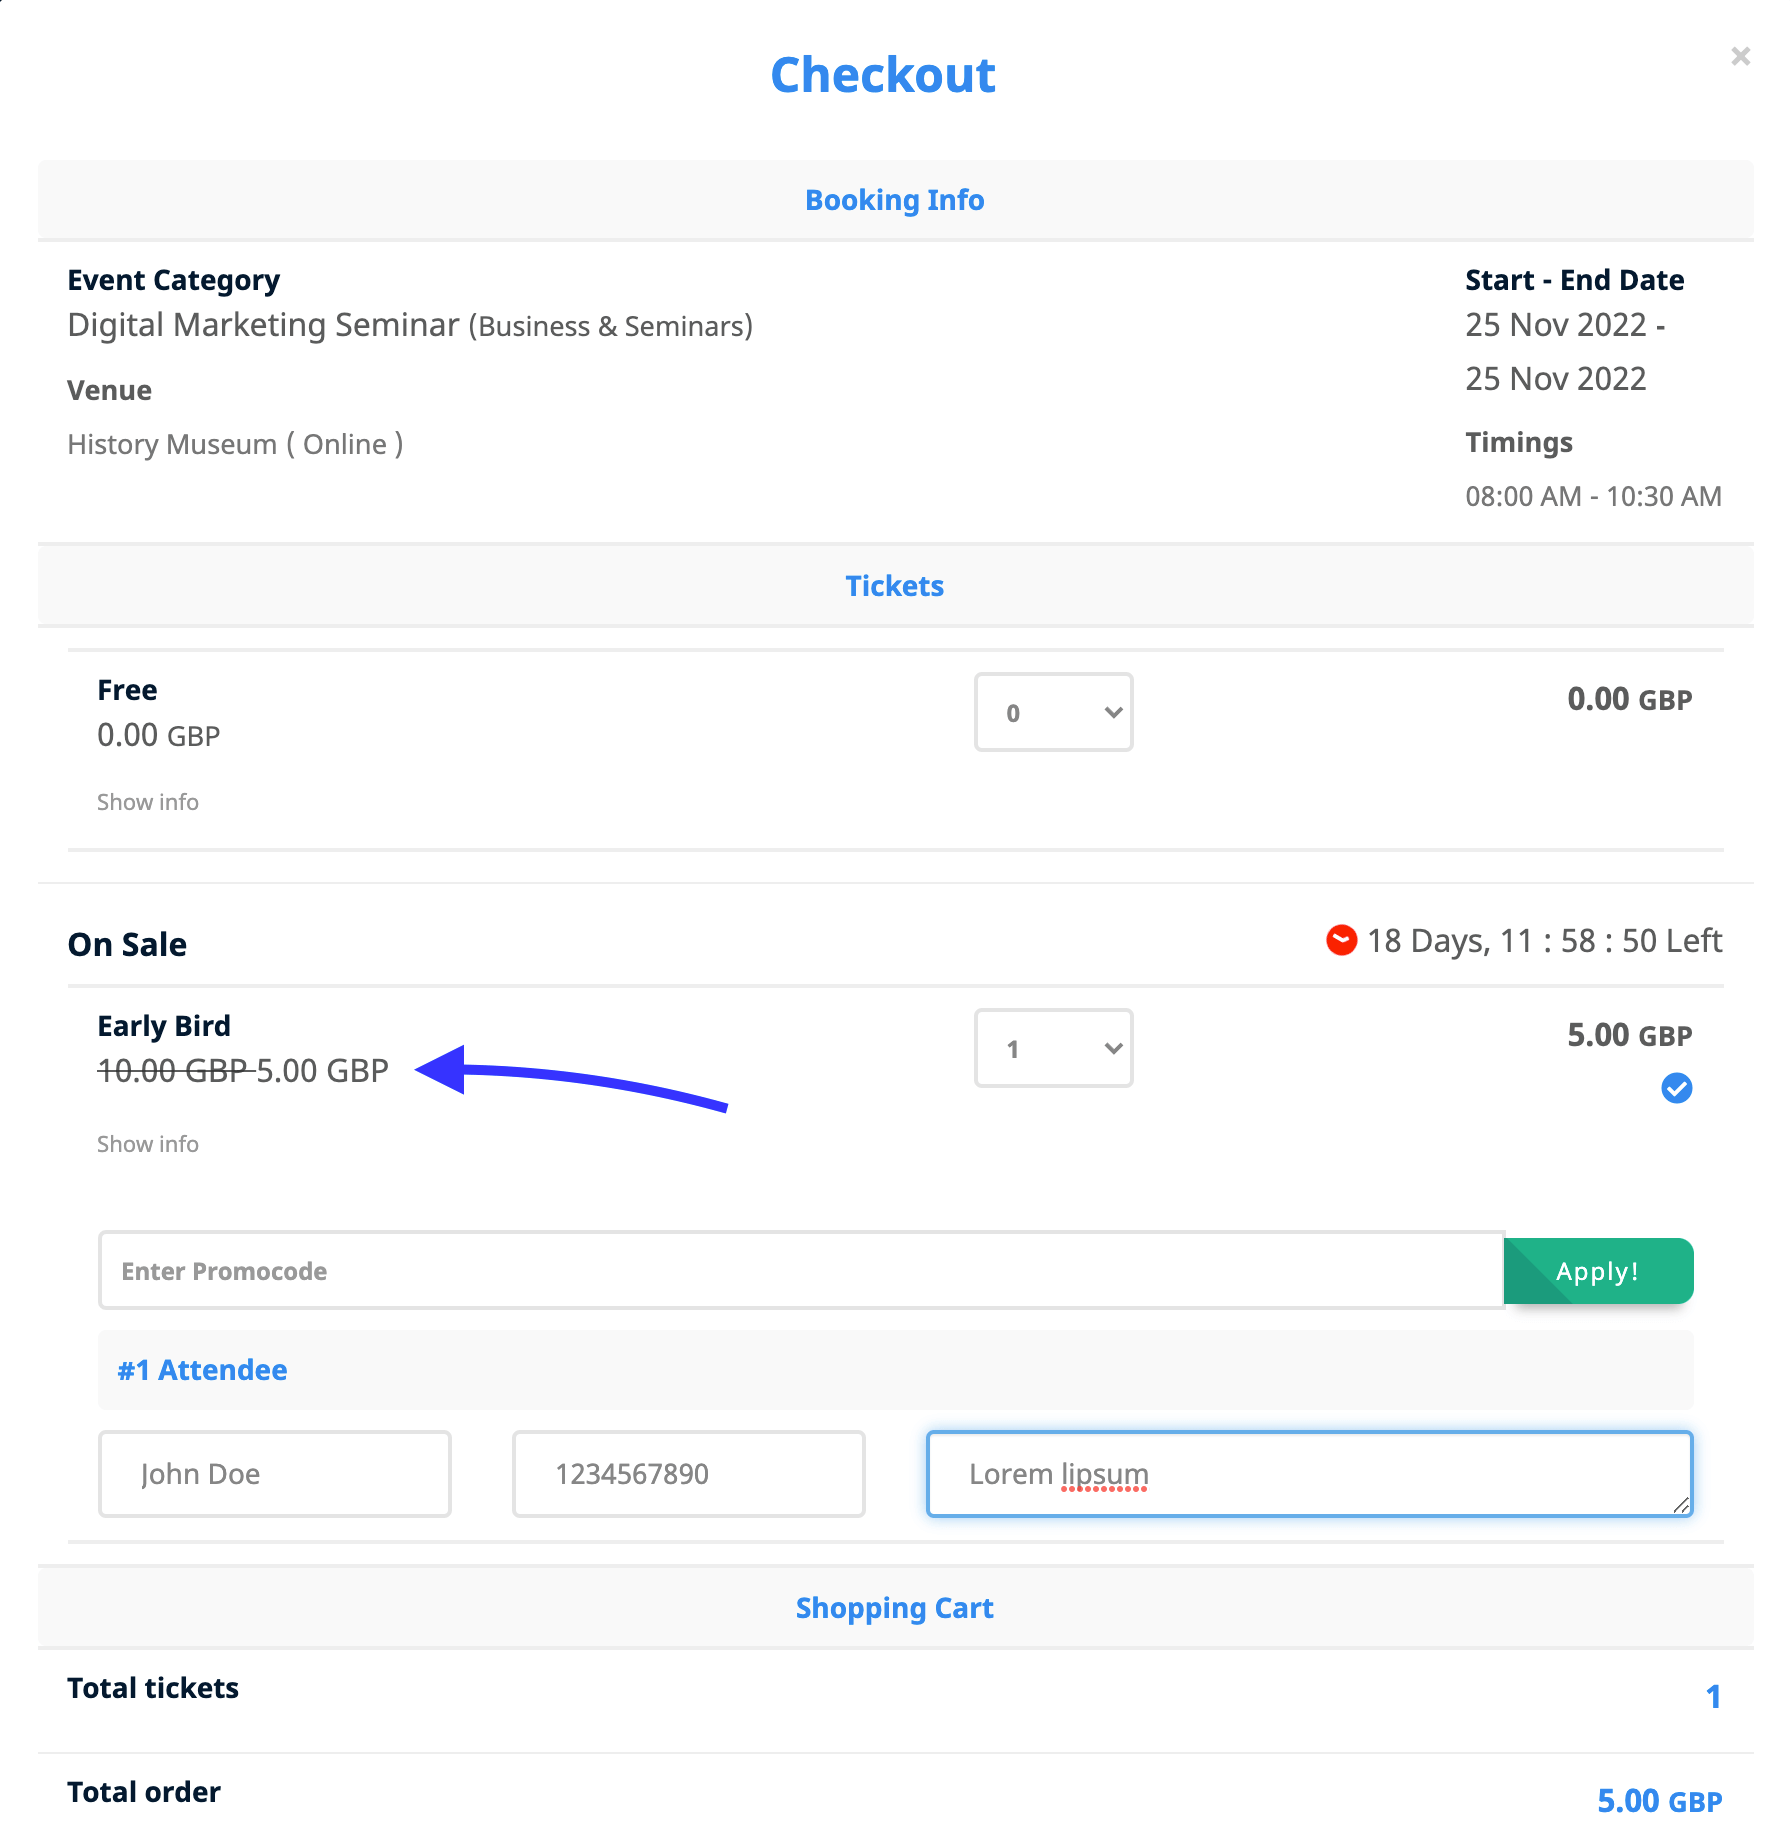The image size is (1790, 1848).
Task: Select the attendee phone number field
Action: [x=688, y=1473]
